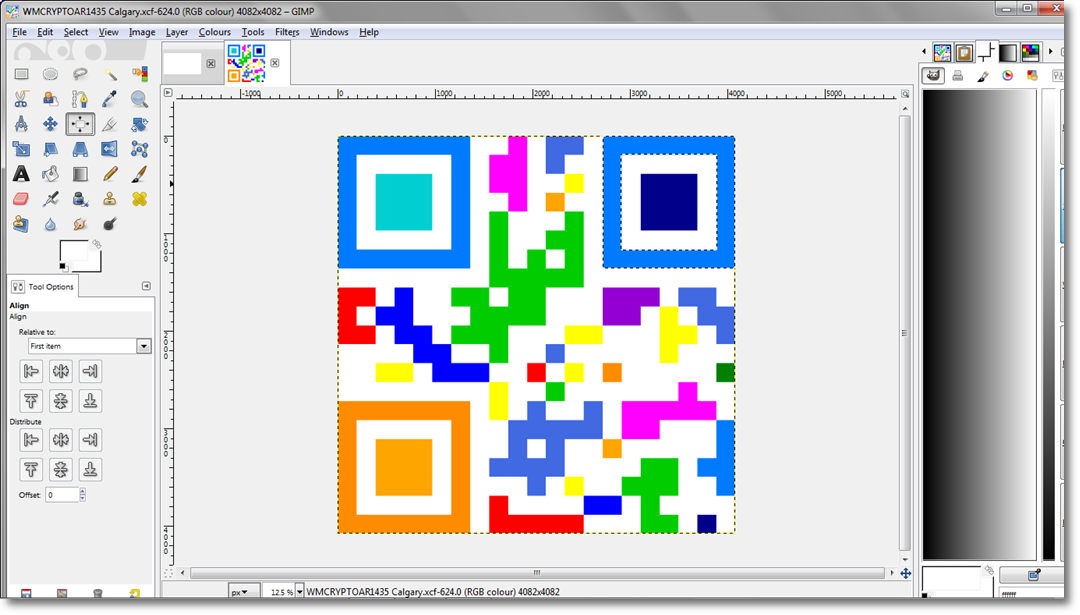Select the Ink tool
Image resolution: width=1080 pixels, height=615 pixels.
click(x=80, y=199)
